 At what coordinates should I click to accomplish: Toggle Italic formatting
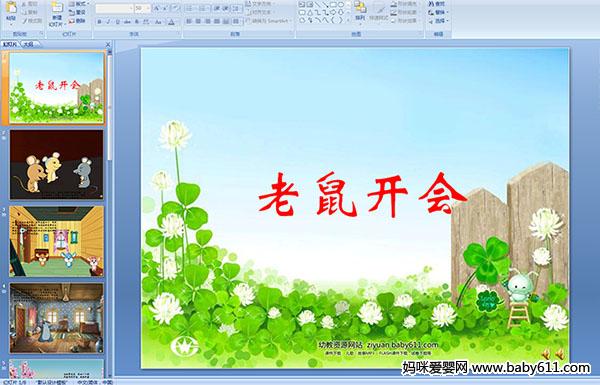click(x=109, y=22)
